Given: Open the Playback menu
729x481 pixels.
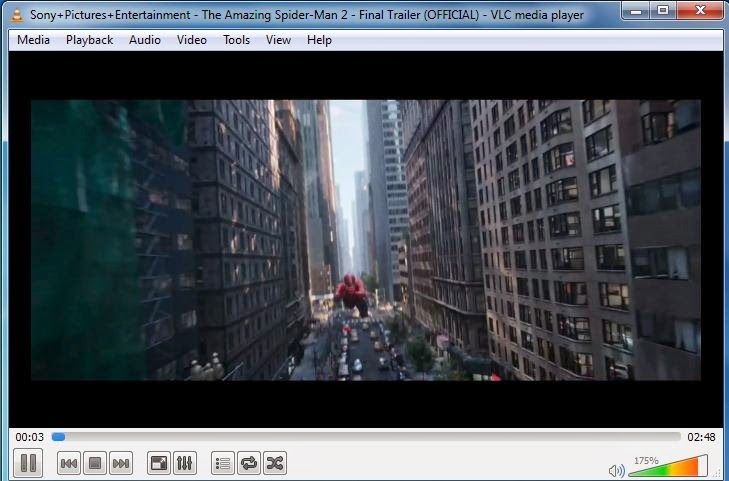Looking at the screenshot, I should coord(89,40).
